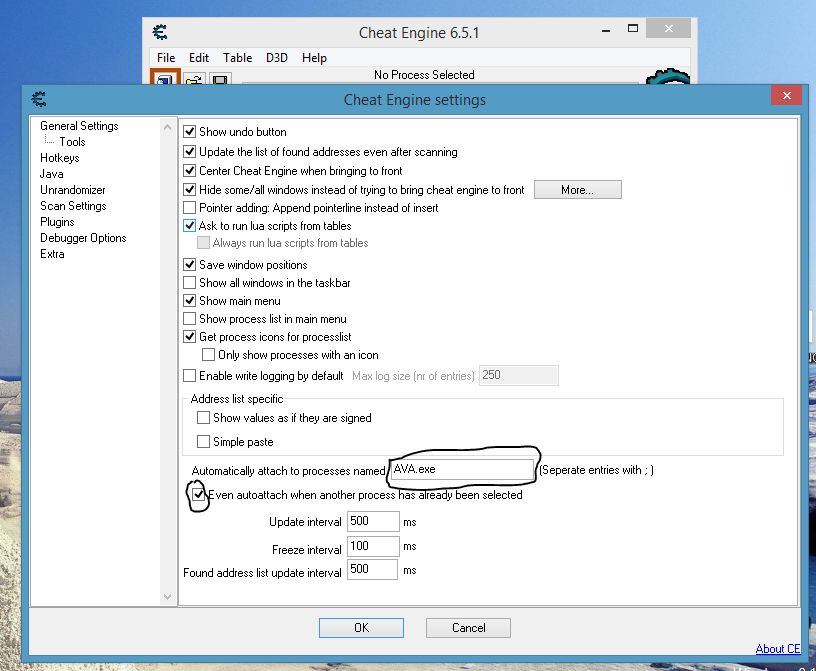
Task: Open Debugger Options page
Action: (83, 238)
